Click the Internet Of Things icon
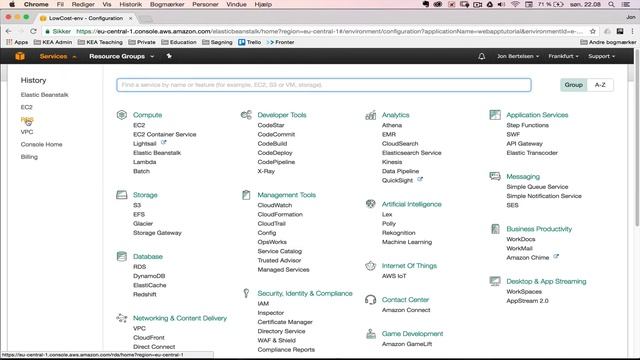The height and width of the screenshot is (360, 640). click(371, 265)
